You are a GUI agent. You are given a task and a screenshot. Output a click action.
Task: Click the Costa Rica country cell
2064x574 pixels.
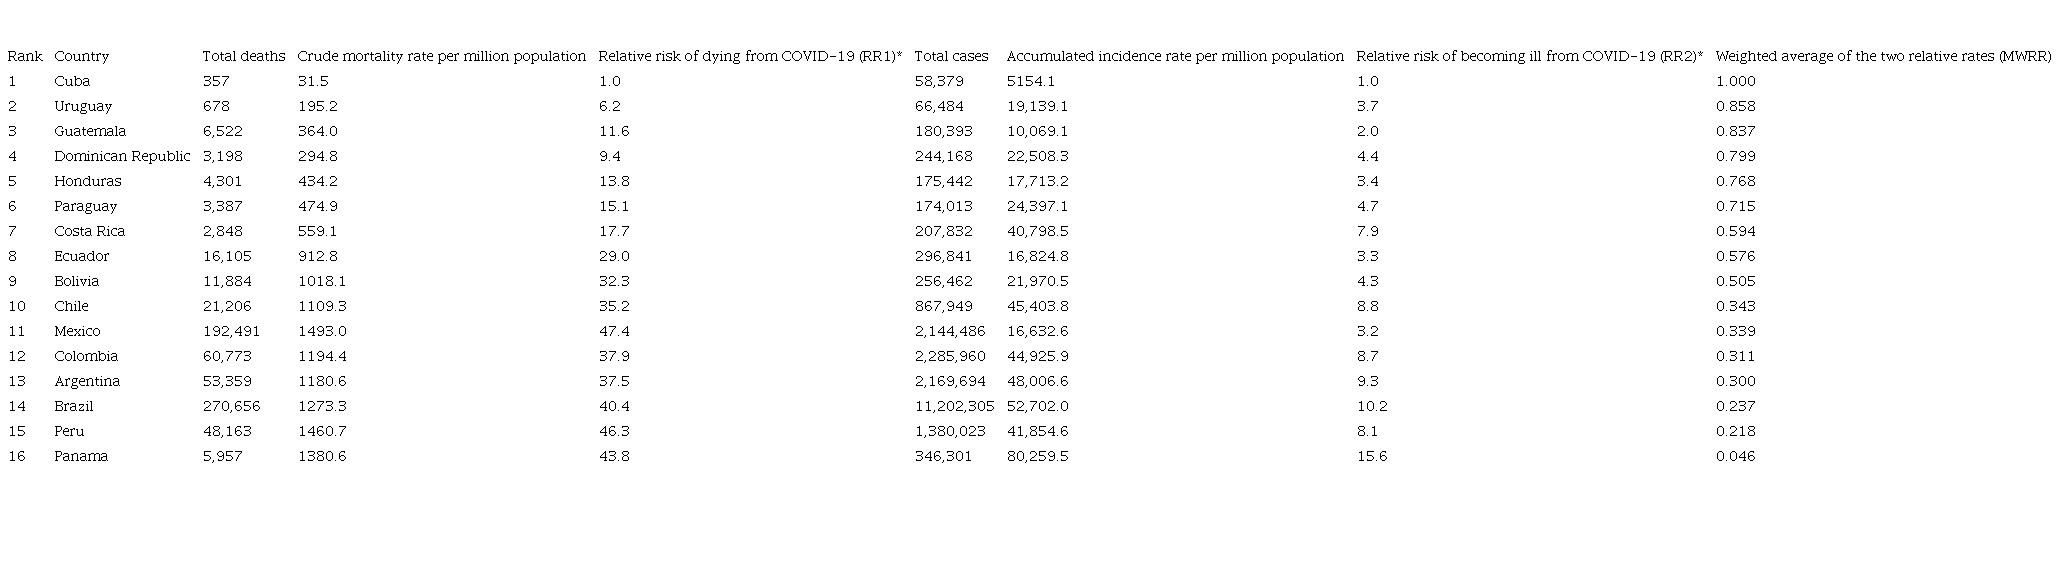point(89,231)
